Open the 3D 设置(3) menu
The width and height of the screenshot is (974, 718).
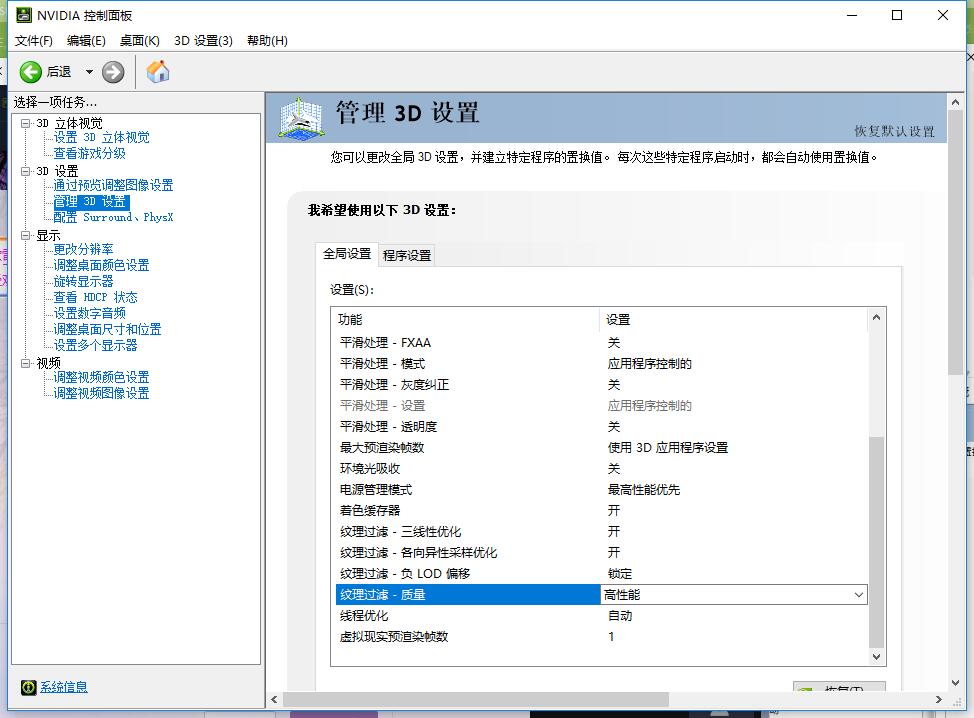203,40
